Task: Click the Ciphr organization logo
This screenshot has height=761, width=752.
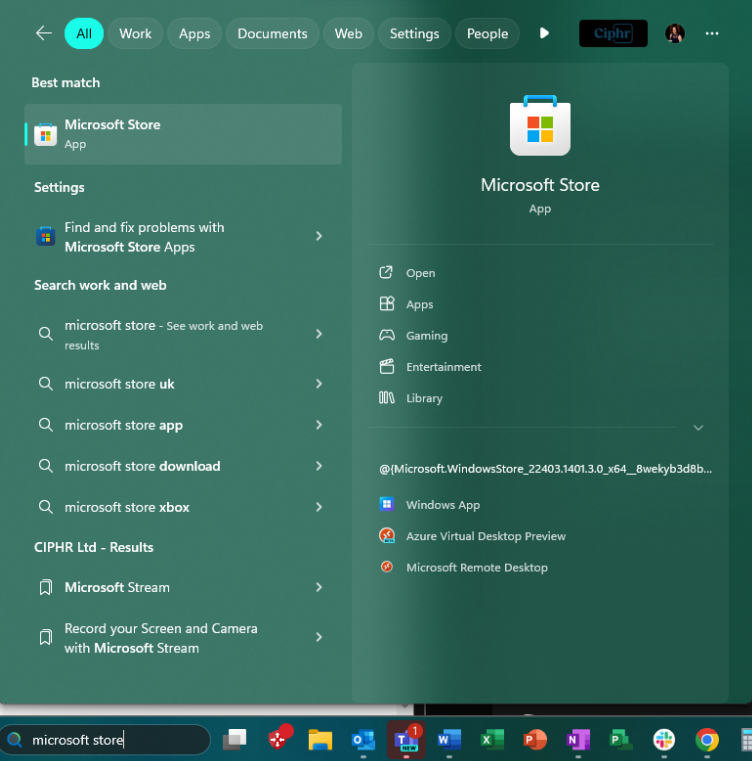Action: tap(613, 33)
